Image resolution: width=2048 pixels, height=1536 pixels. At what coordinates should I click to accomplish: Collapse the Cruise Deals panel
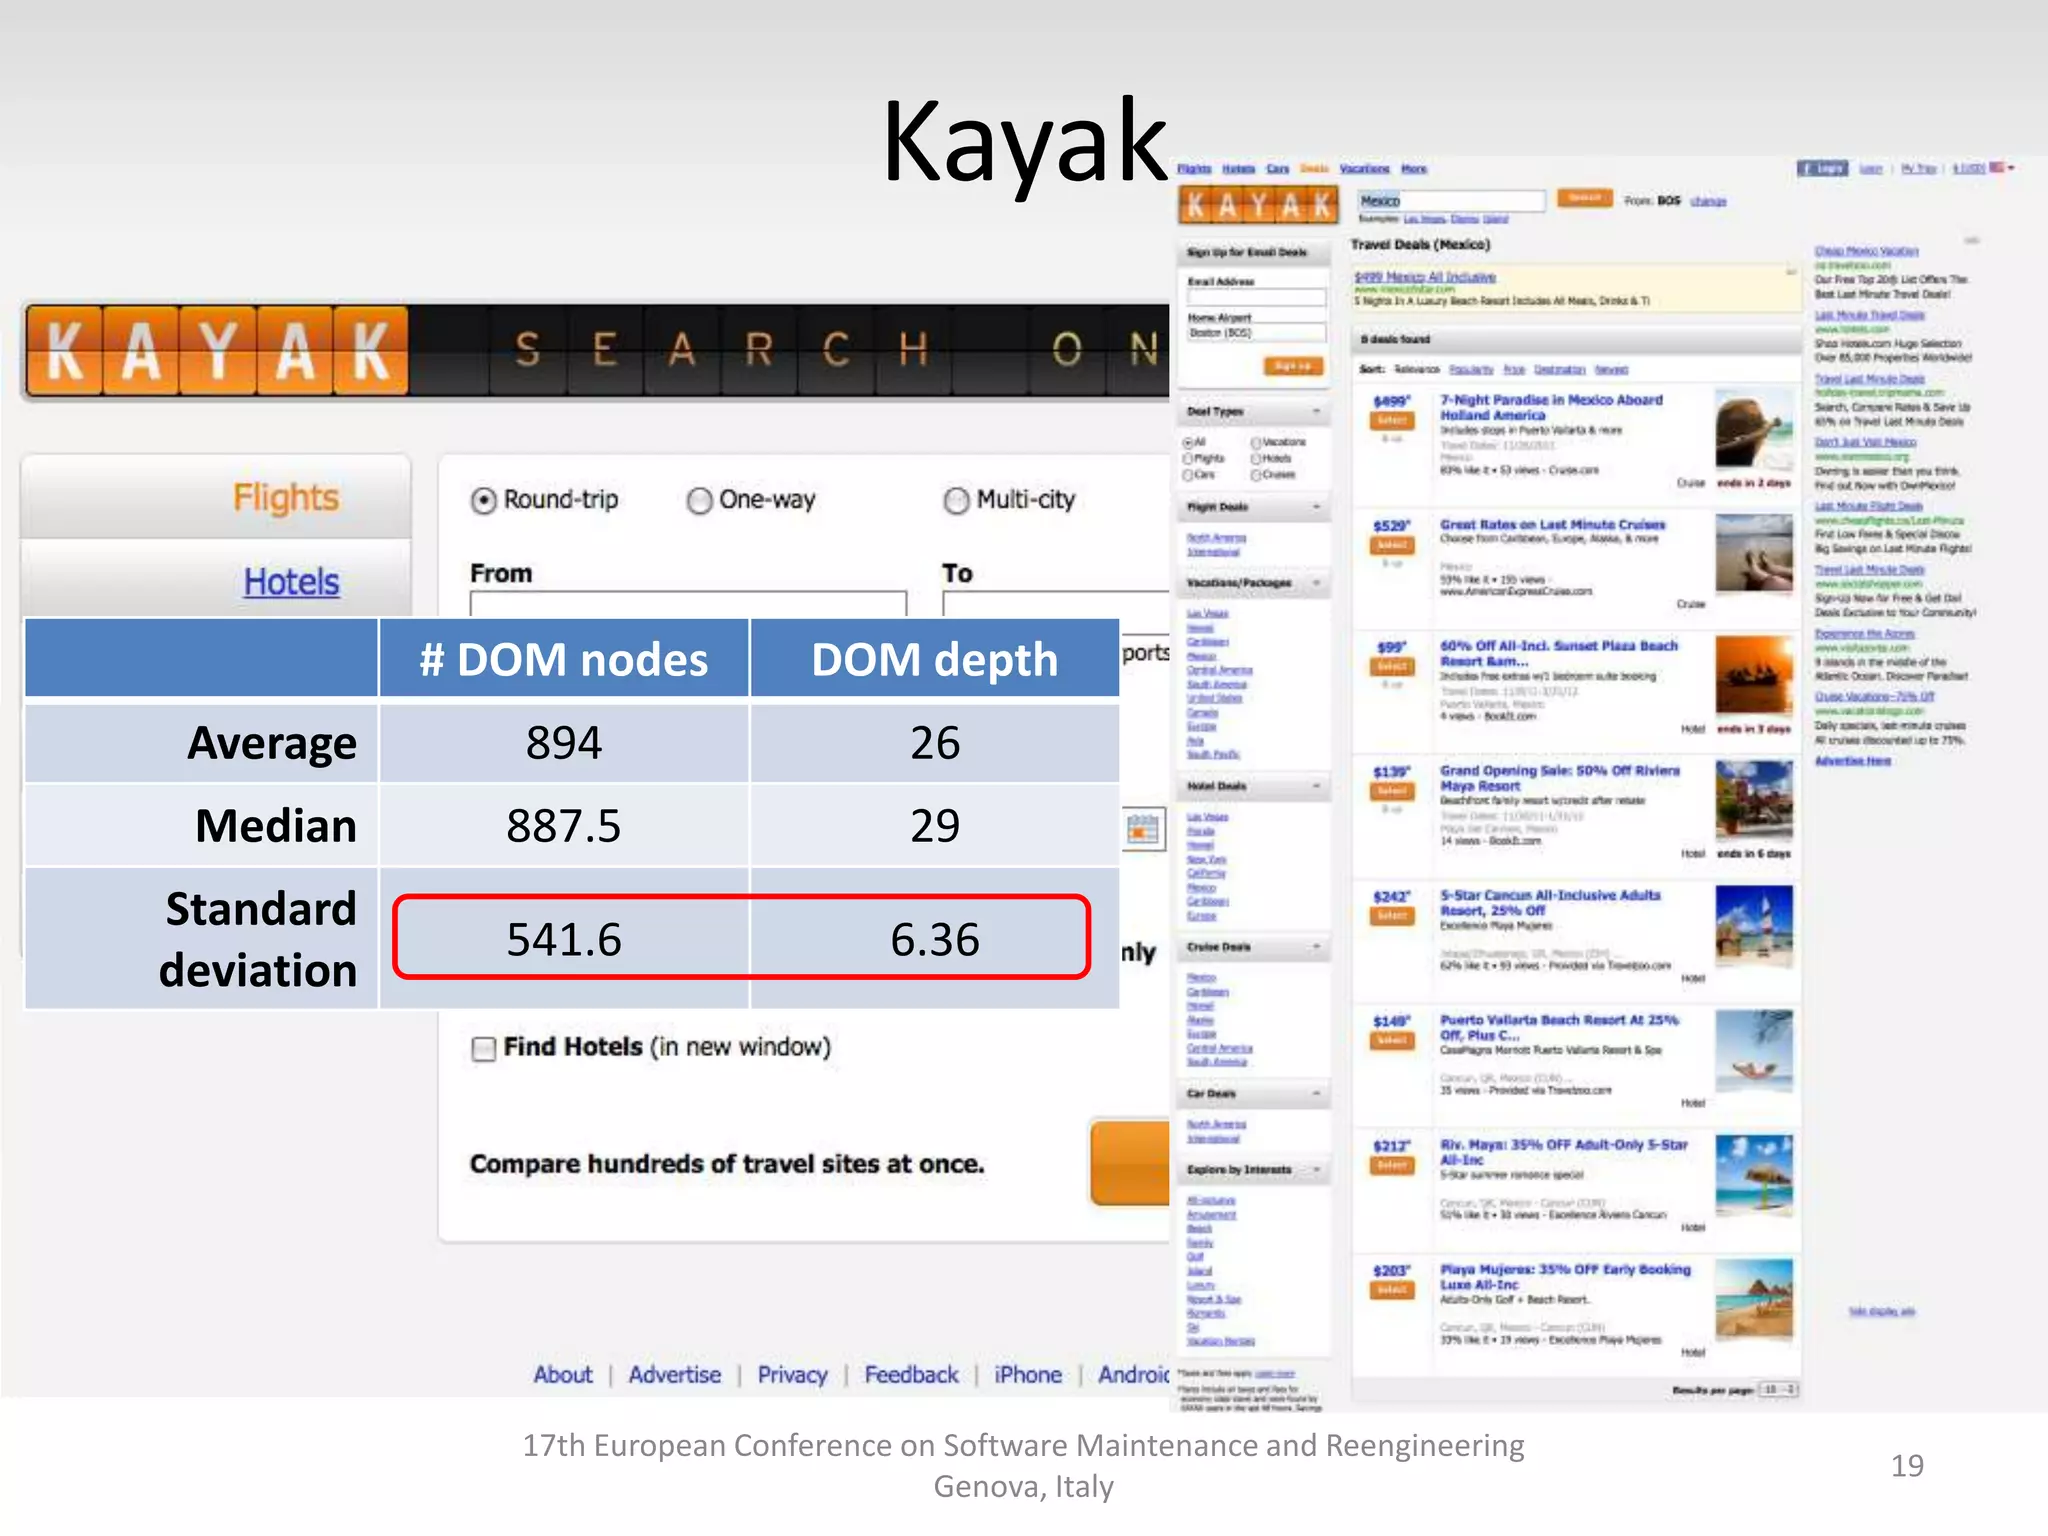[x=1316, y=947]
